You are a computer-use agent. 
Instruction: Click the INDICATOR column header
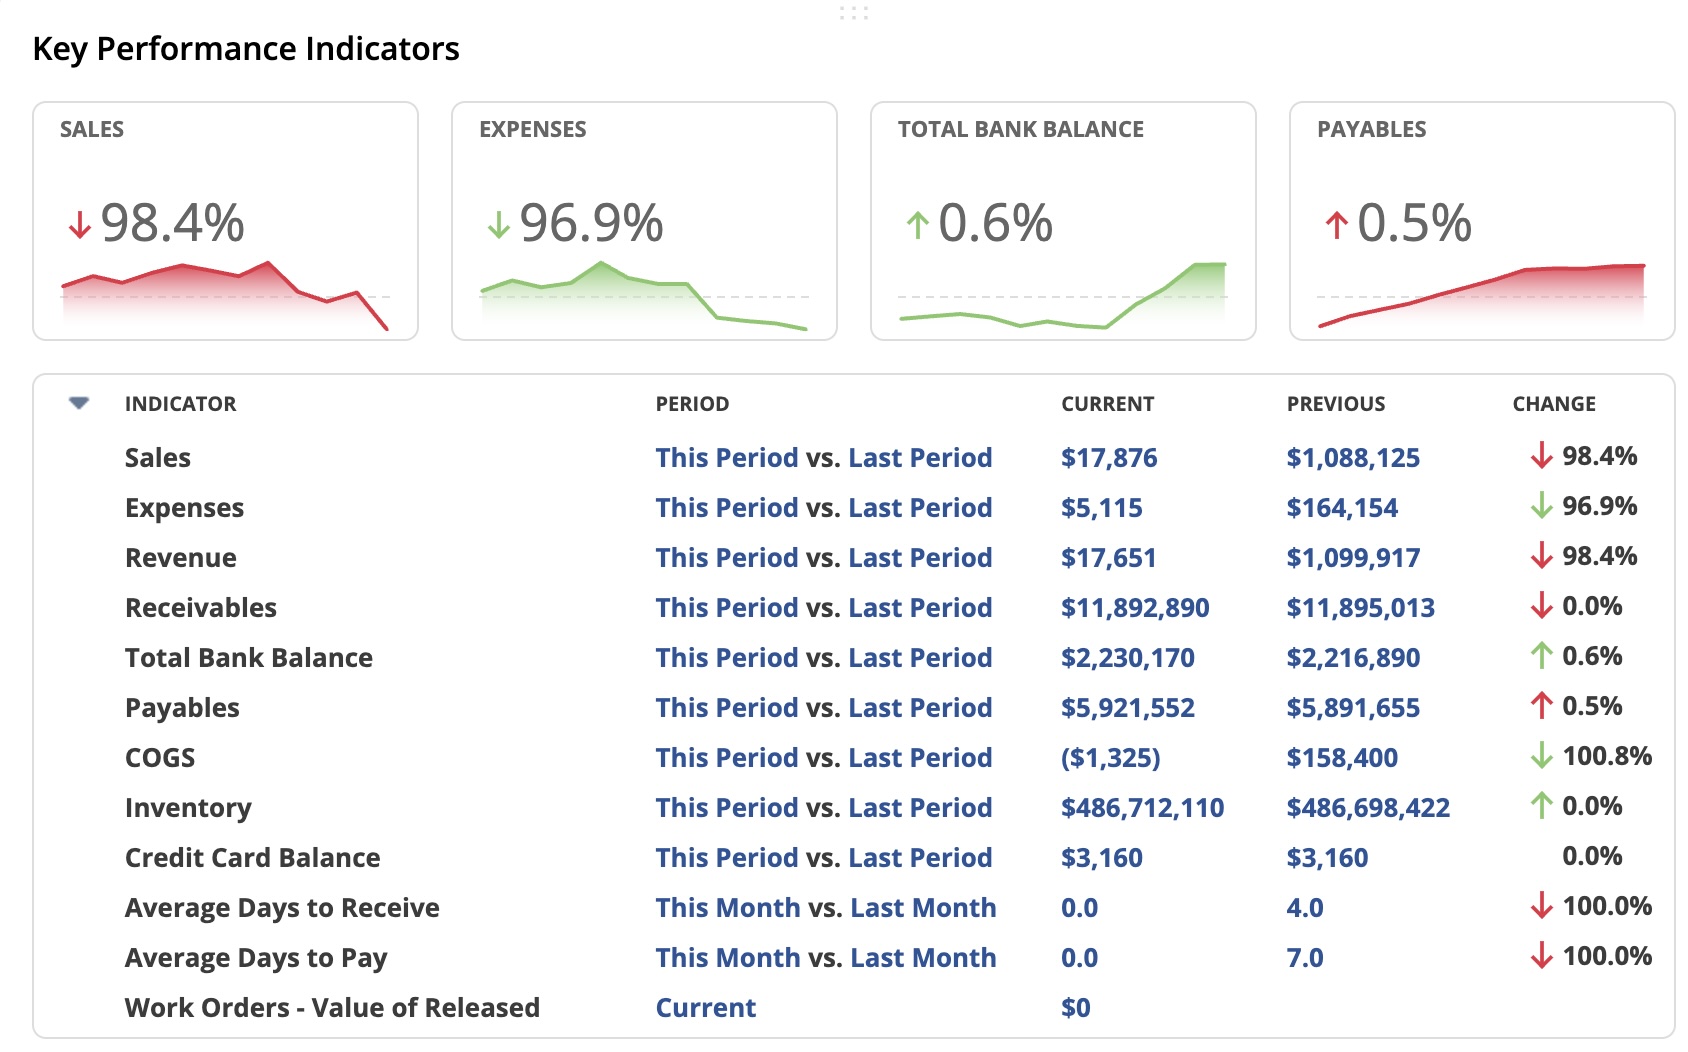[x=181, y=404]
